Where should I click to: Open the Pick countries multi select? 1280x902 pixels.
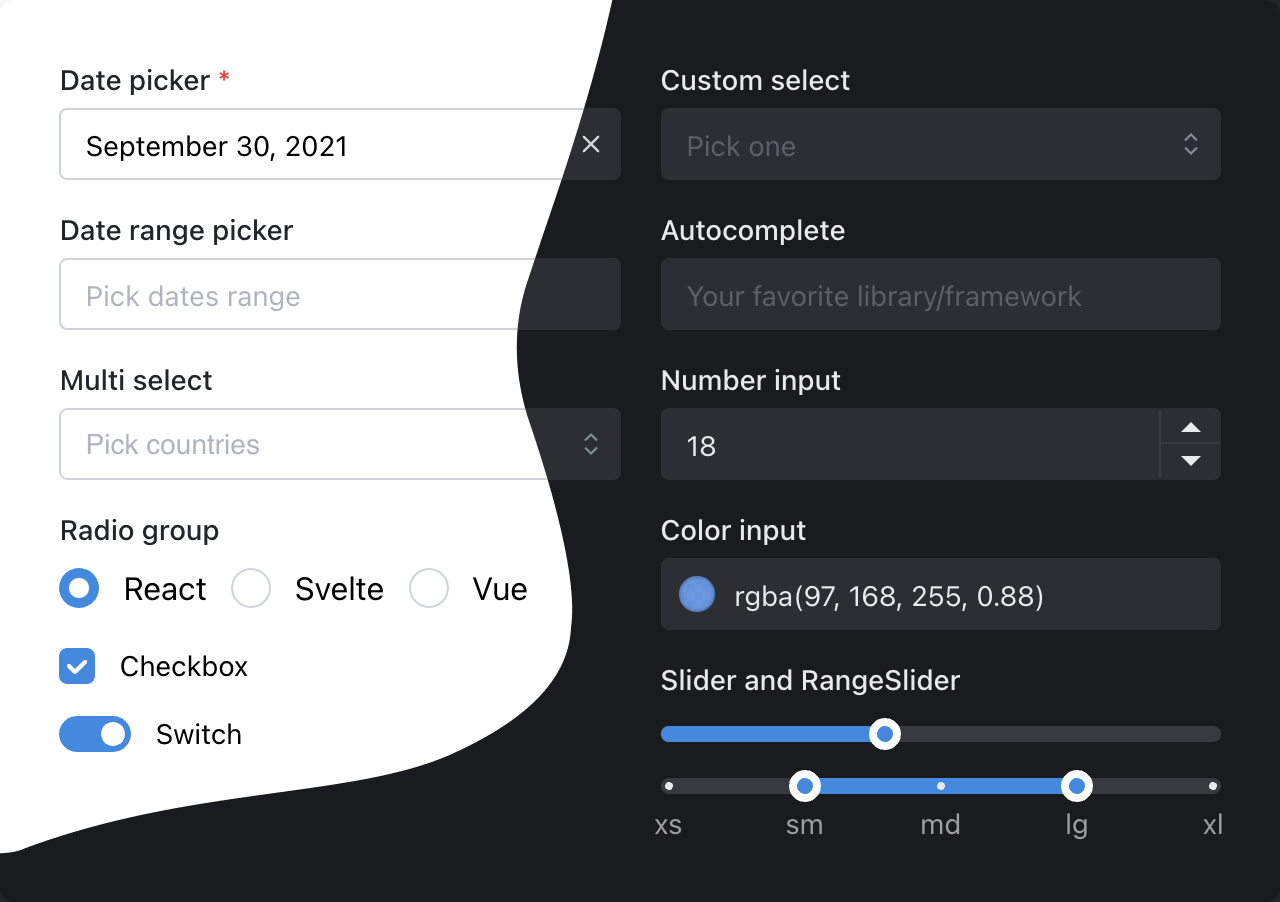click(300, 444)
